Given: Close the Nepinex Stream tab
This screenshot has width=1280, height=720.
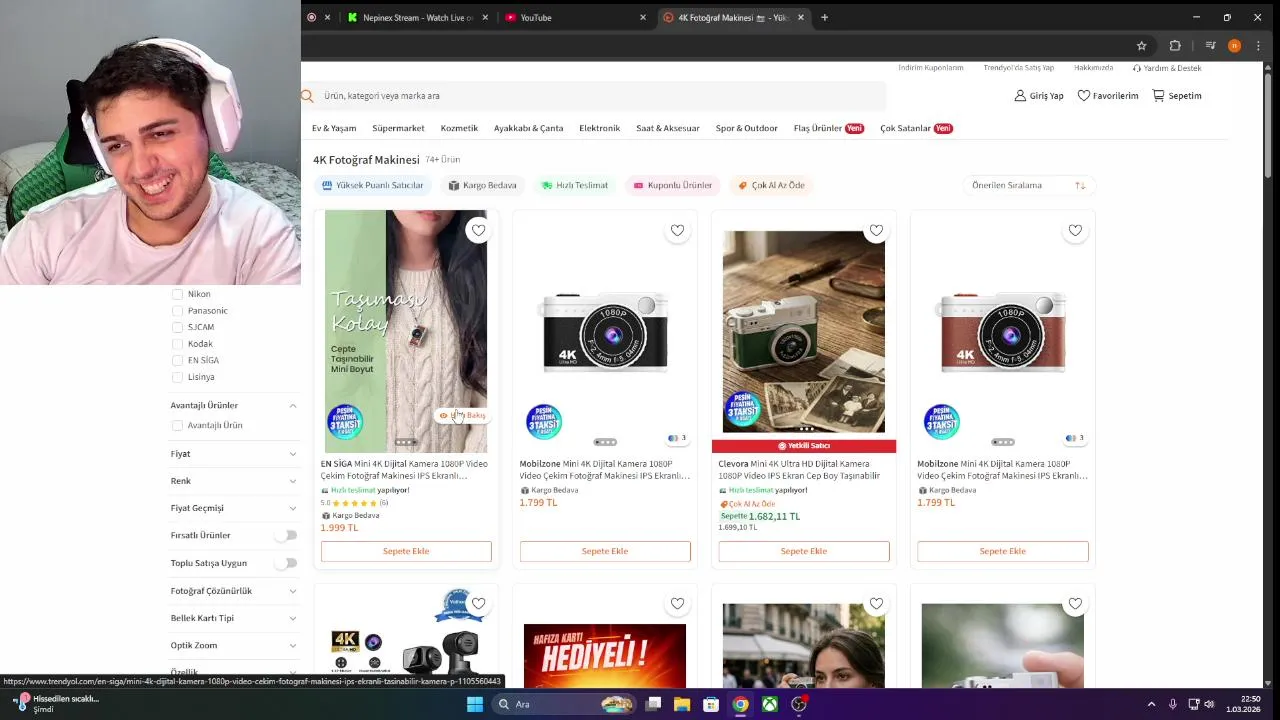Looking at the screenshot, I should [485, 17].
